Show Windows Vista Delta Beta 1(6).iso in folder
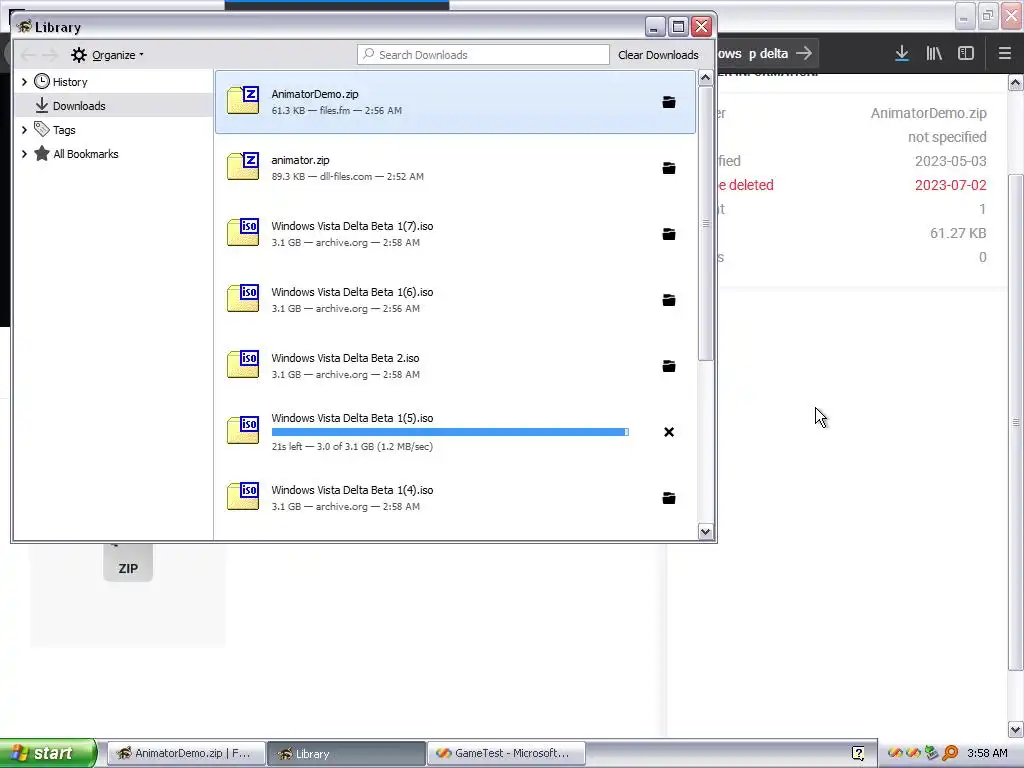This screenshot has height=768, width=1024. pyautogui.click(x=669, y=300)
